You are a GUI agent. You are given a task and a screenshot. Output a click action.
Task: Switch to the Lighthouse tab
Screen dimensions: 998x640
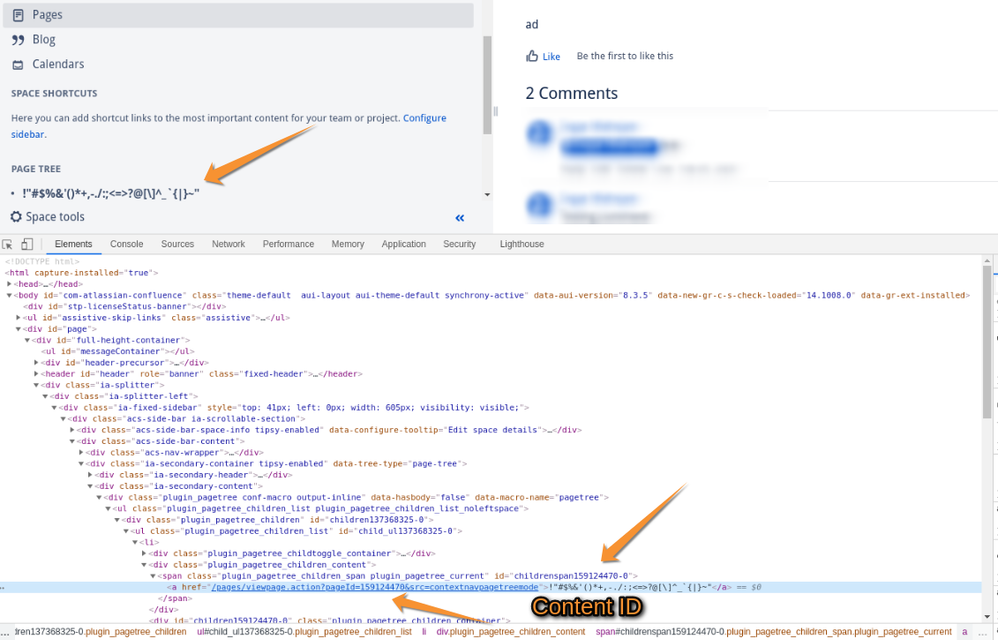(x=522, y=244)
